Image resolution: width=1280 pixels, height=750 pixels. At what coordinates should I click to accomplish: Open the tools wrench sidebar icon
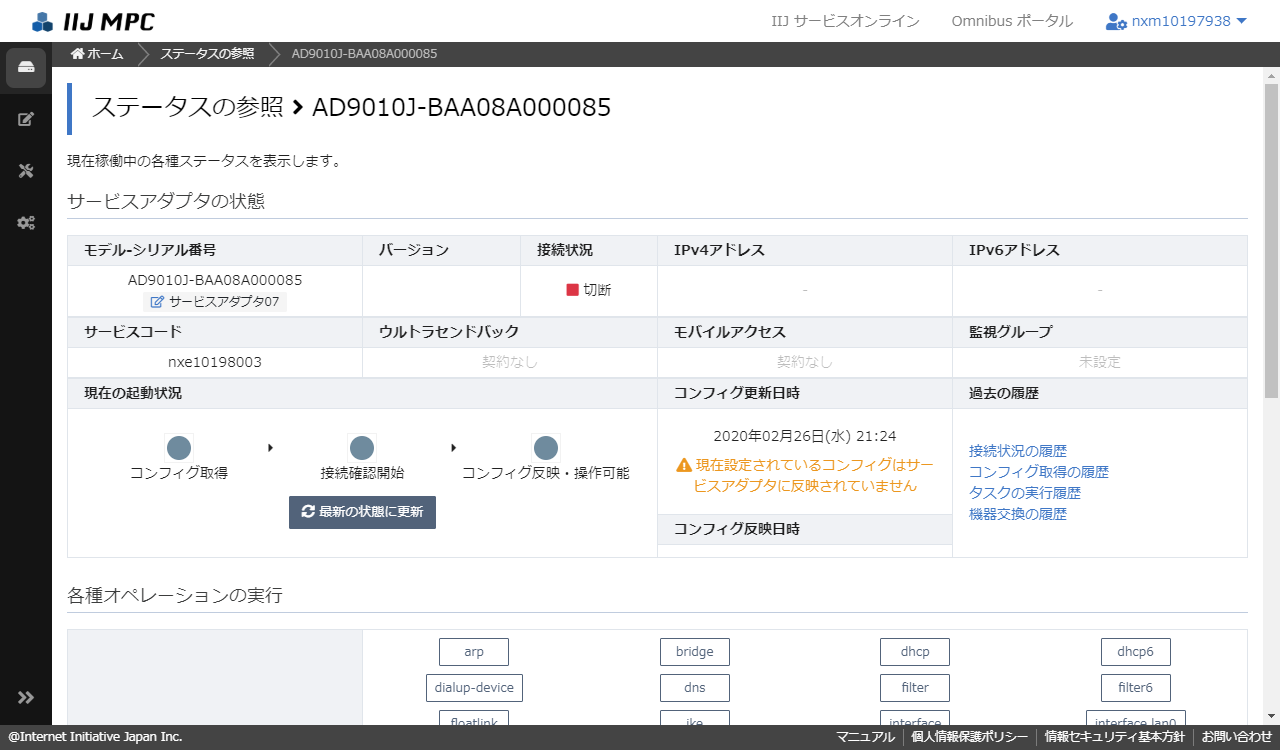point(26,171)
